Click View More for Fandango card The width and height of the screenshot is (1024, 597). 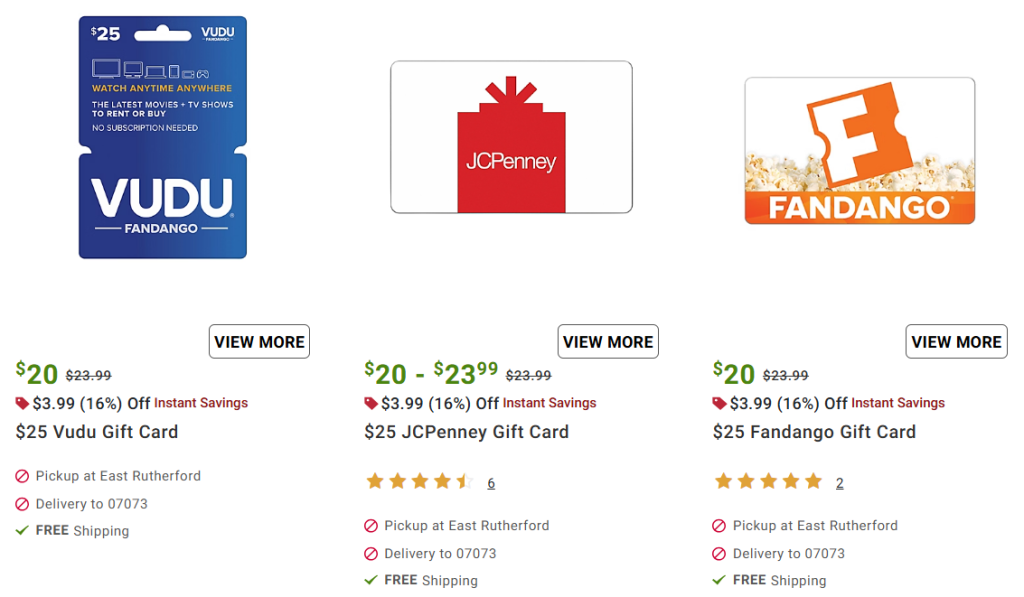click(956, 342)
